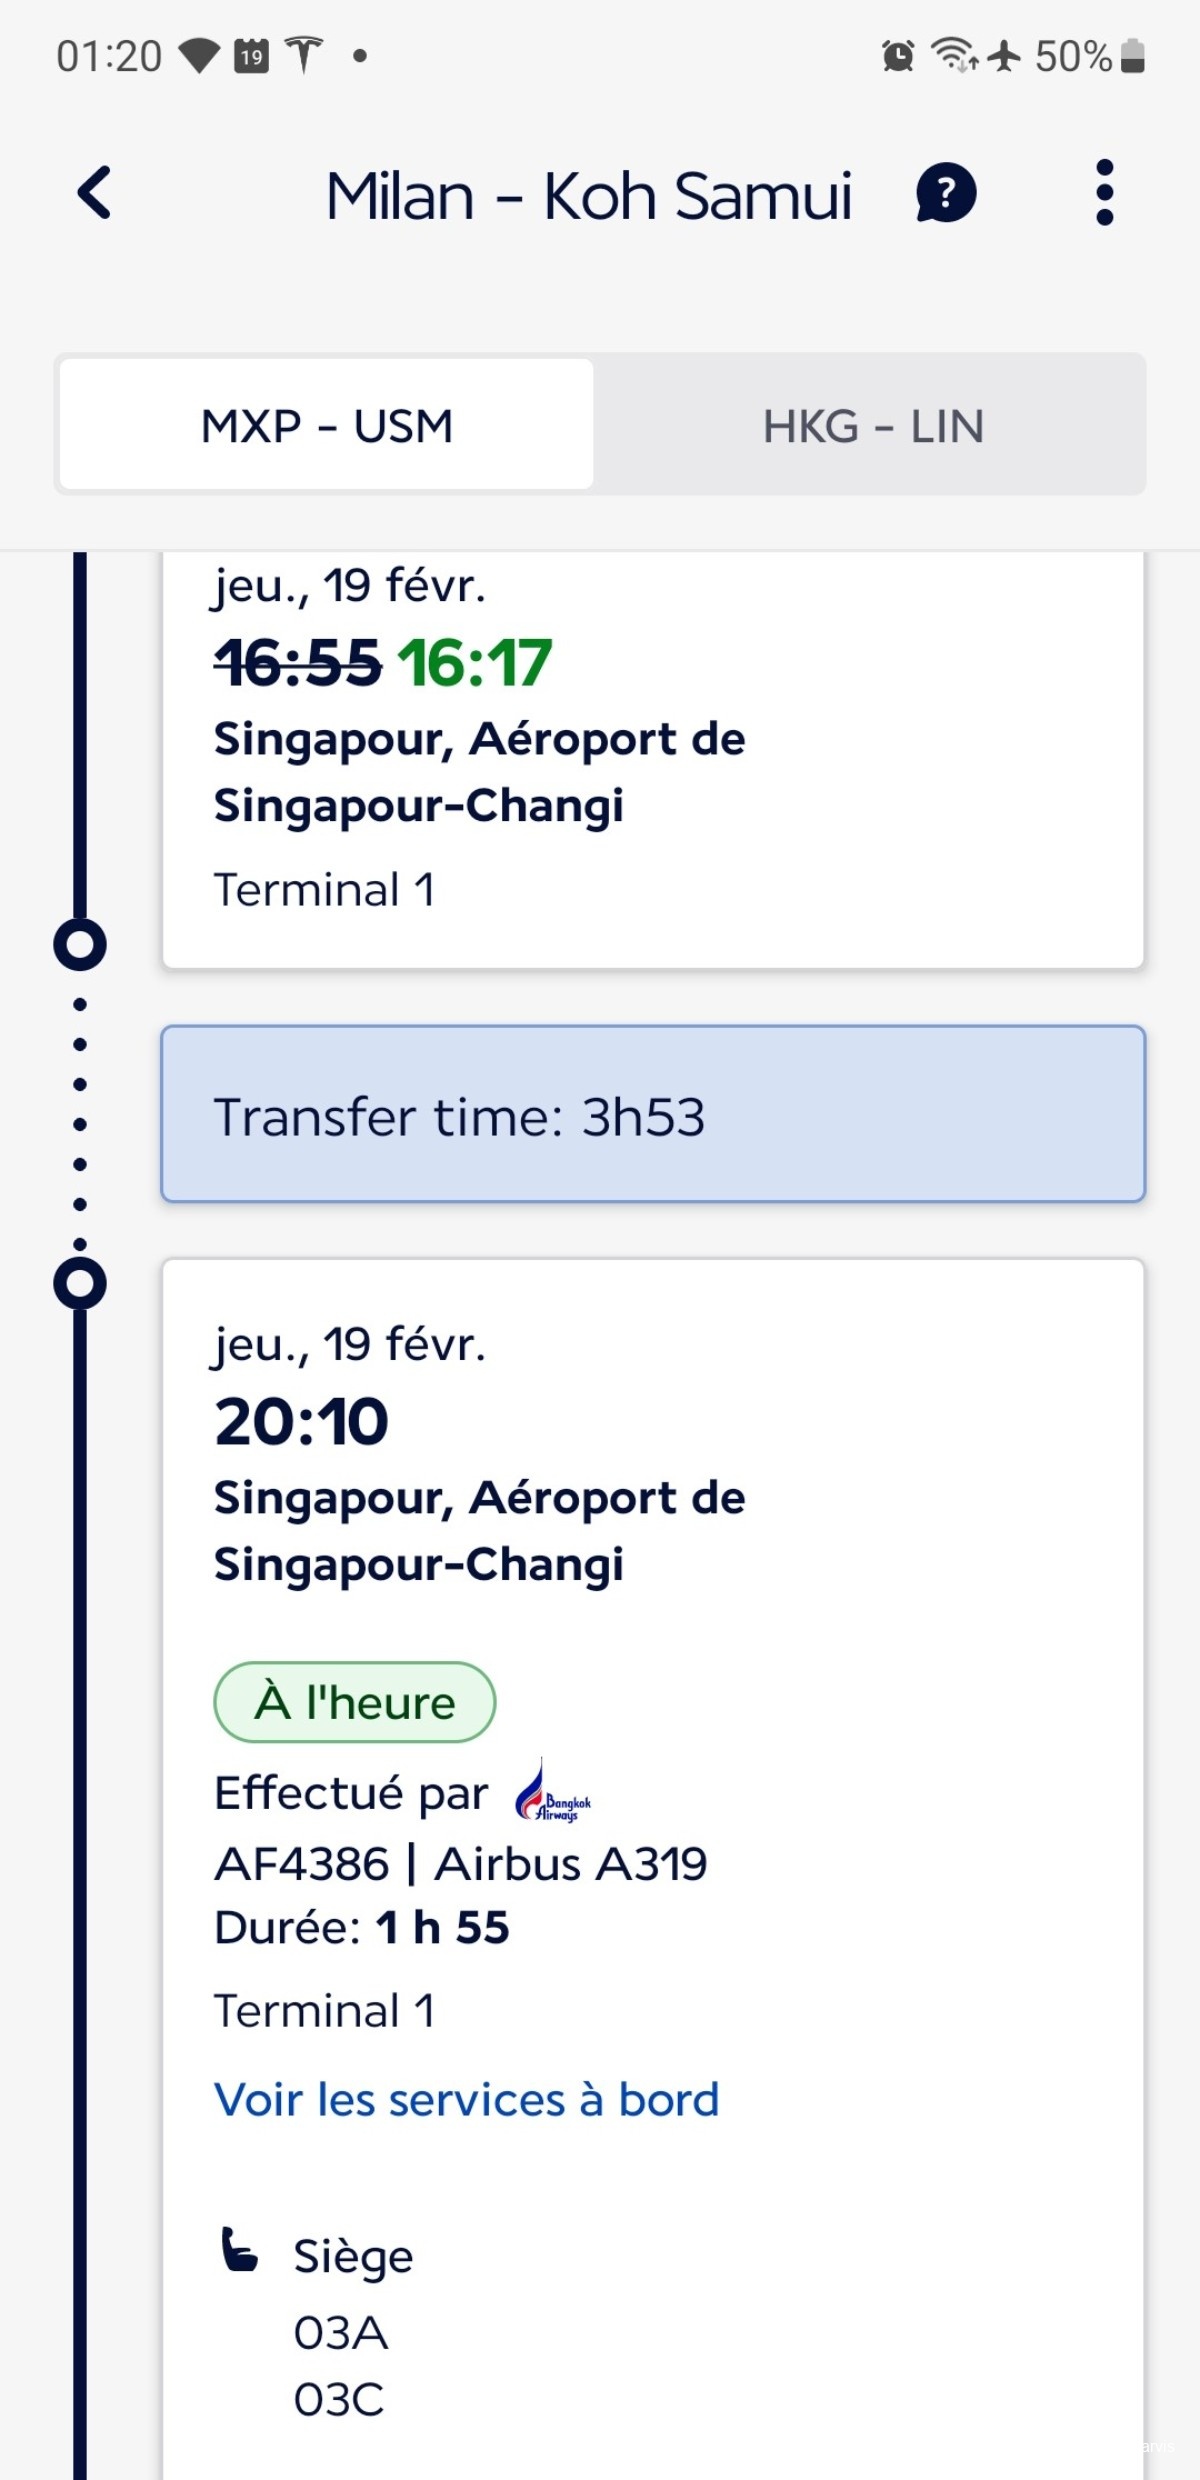Tap the Bangkok Airways logo
This screenshot has height=2480, width=1200.
pyautogui.click(x=553, y=1792)
